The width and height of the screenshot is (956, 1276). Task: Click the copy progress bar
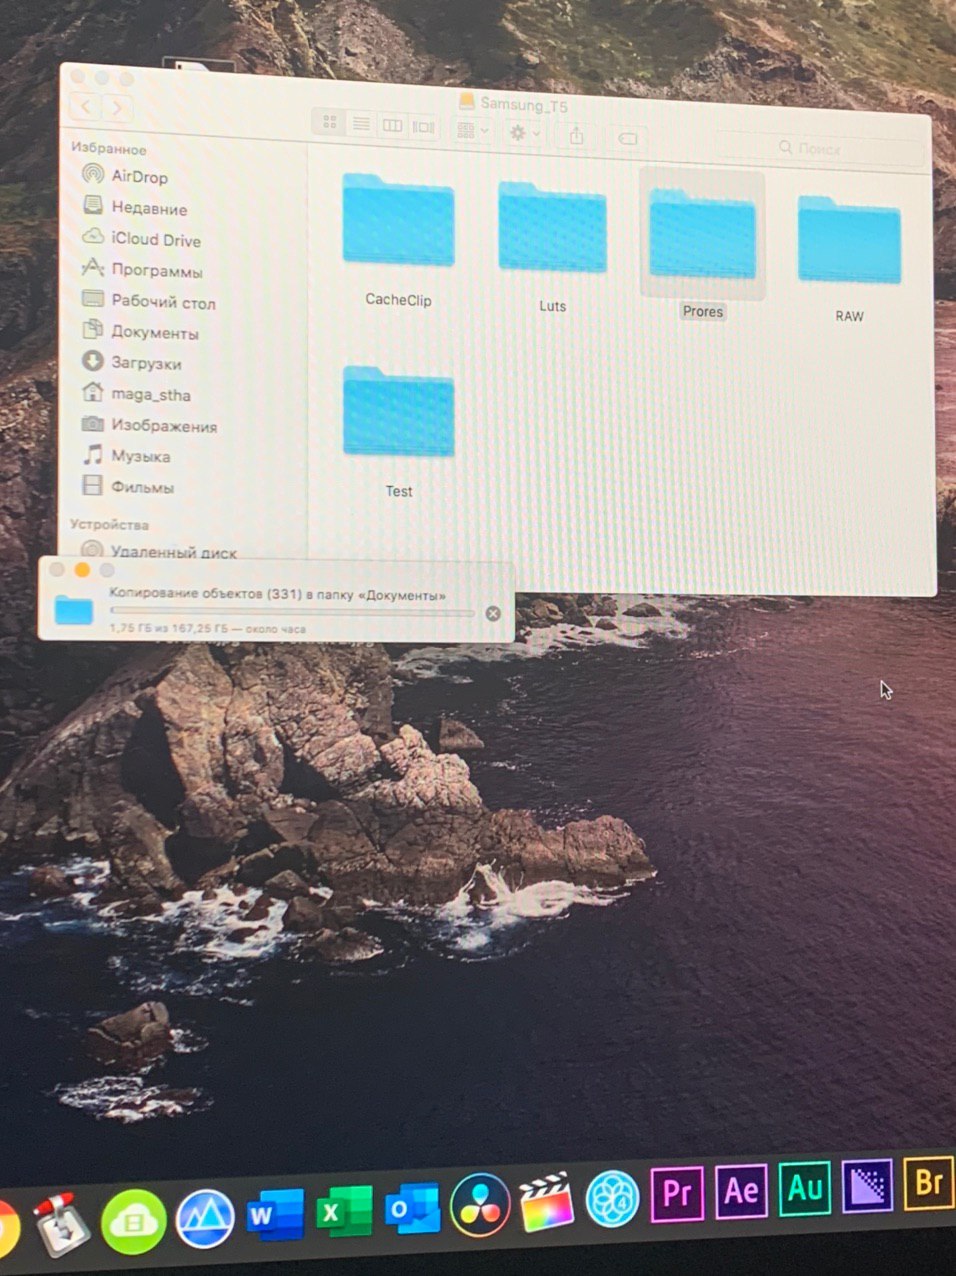(x=292, y=611)
